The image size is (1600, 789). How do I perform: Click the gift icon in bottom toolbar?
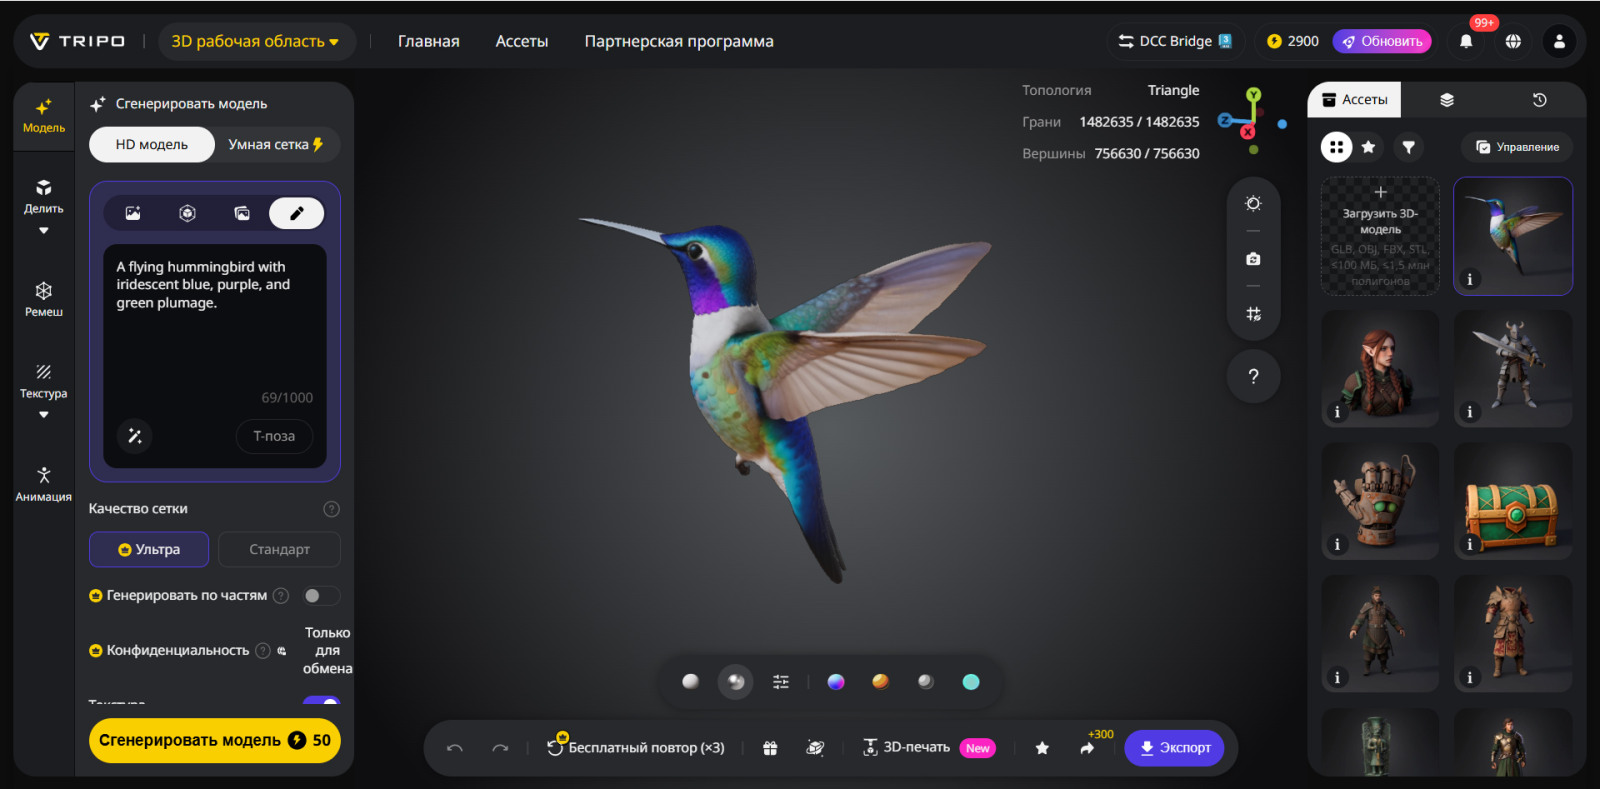(x=769, y=748)
